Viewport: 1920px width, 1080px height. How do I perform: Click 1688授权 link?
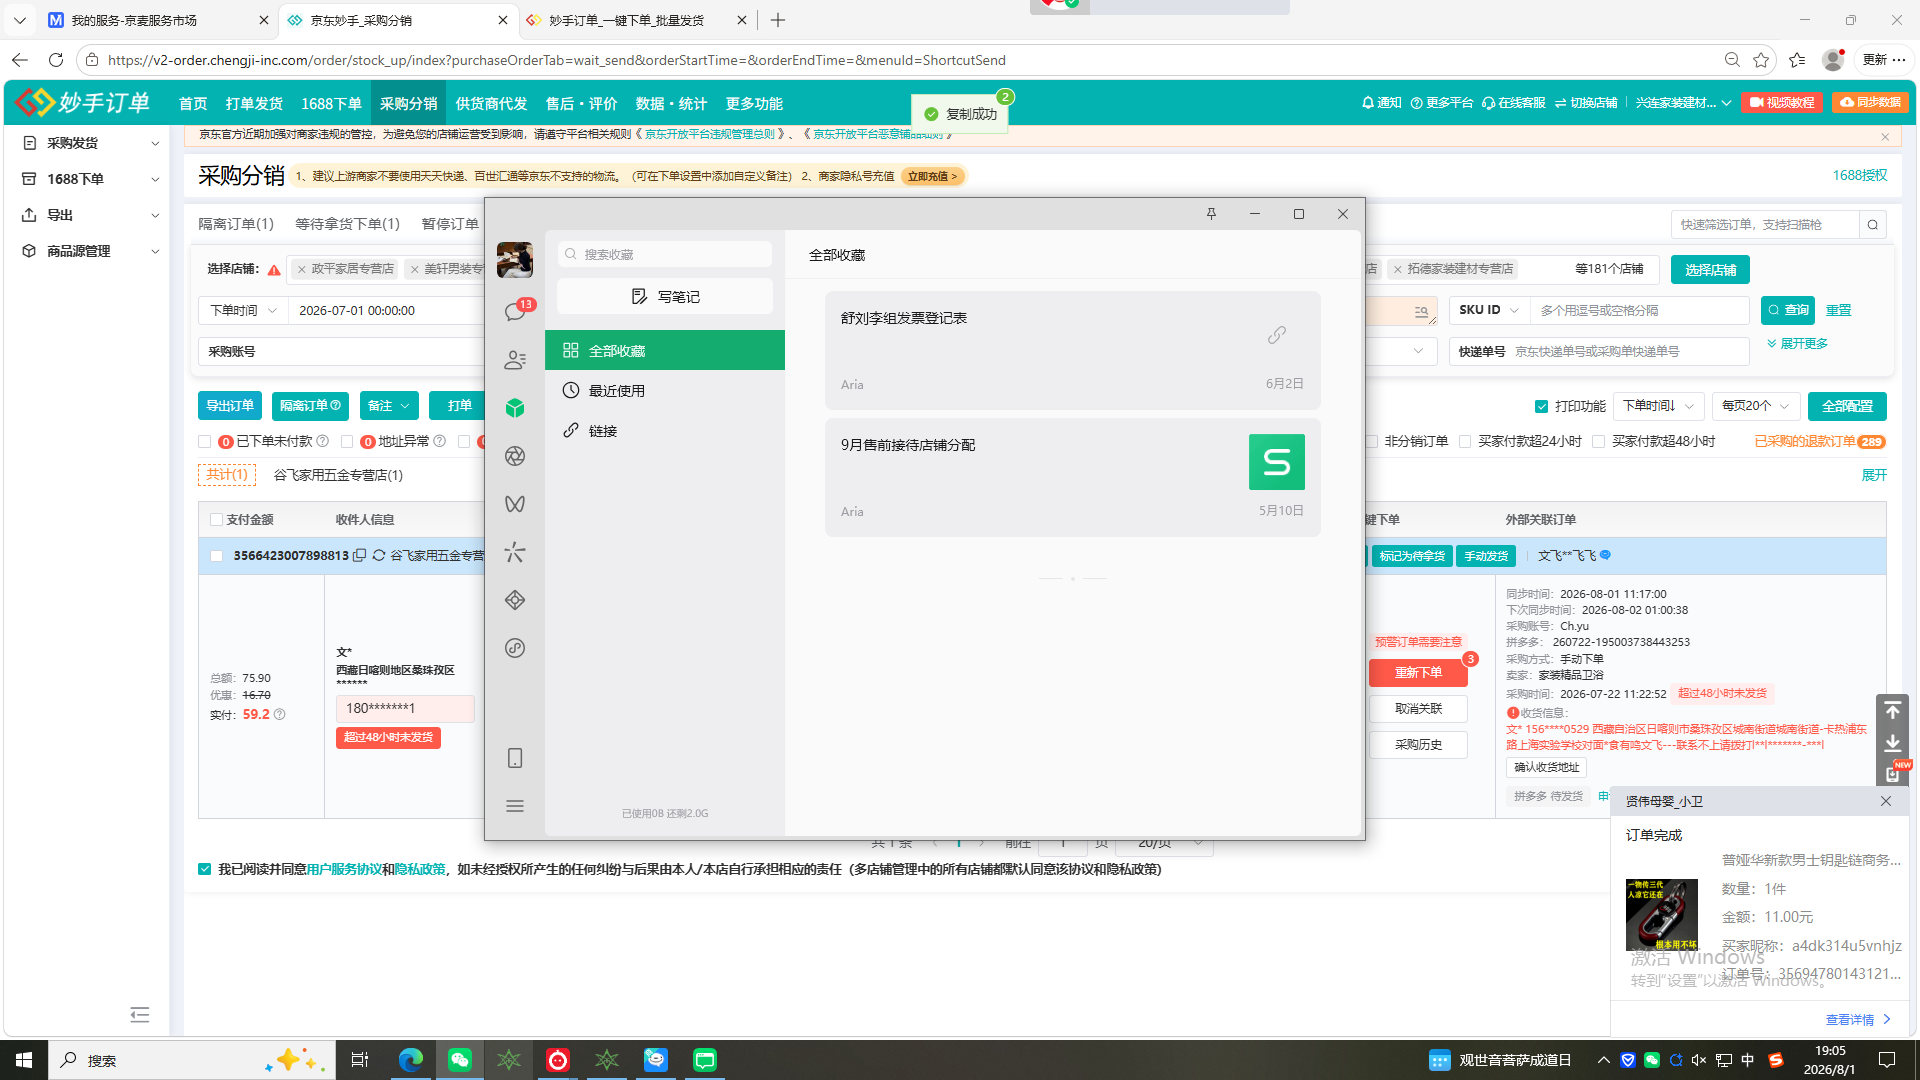pos(1860,175)
